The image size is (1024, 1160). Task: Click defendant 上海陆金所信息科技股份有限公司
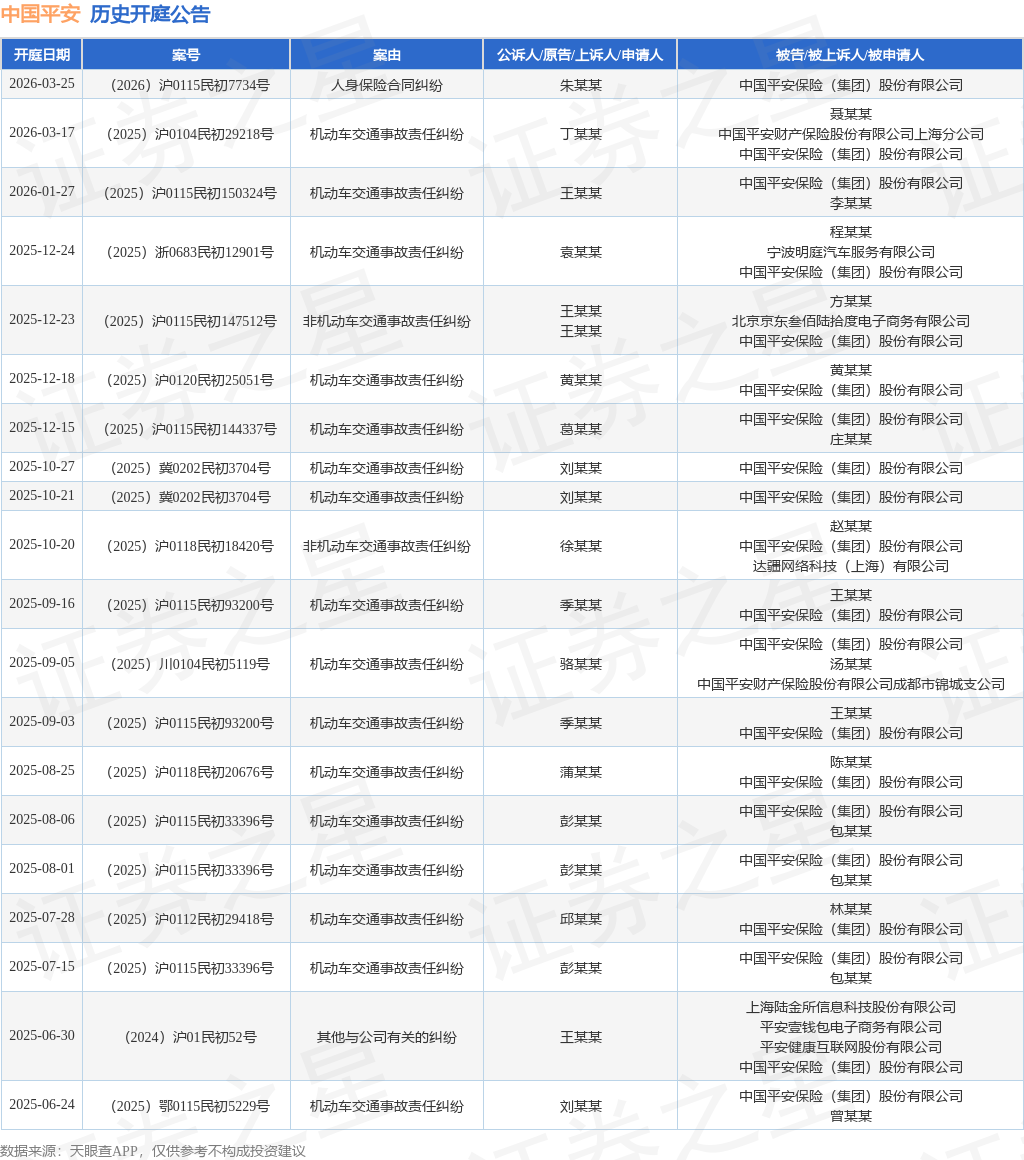pos(850,1007)
